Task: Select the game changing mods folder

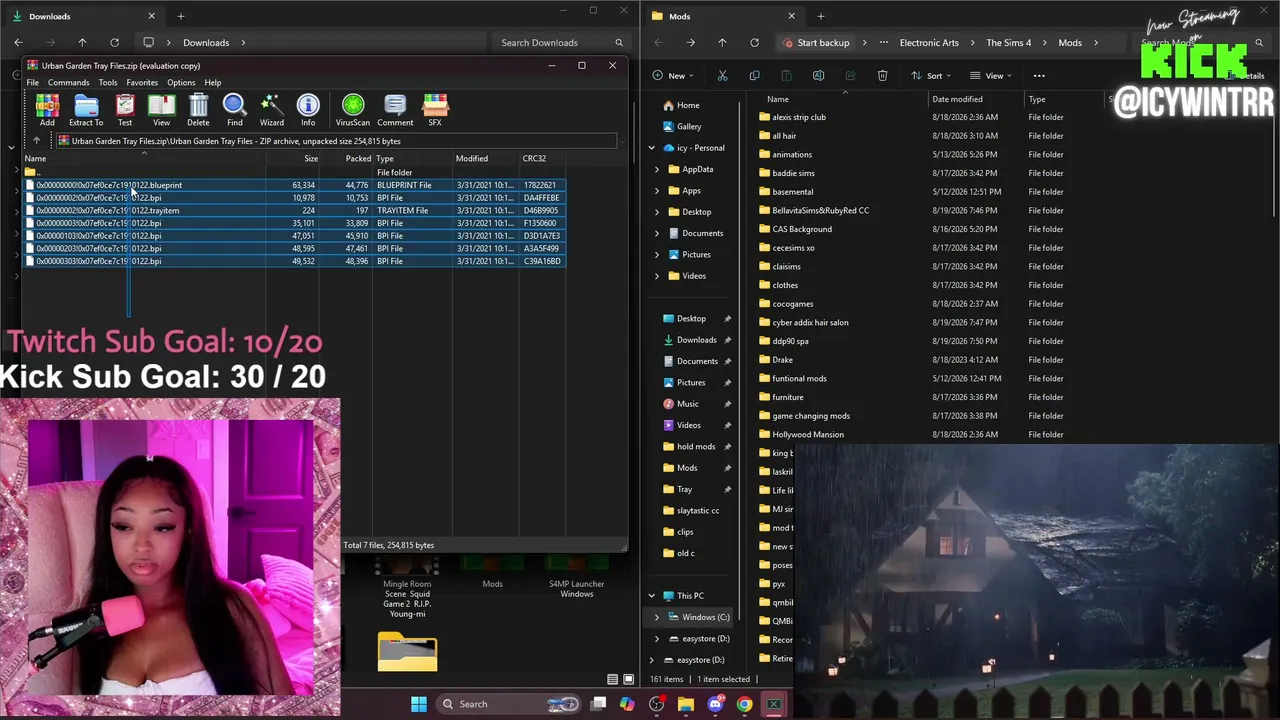Action: (x=811, y=416)
